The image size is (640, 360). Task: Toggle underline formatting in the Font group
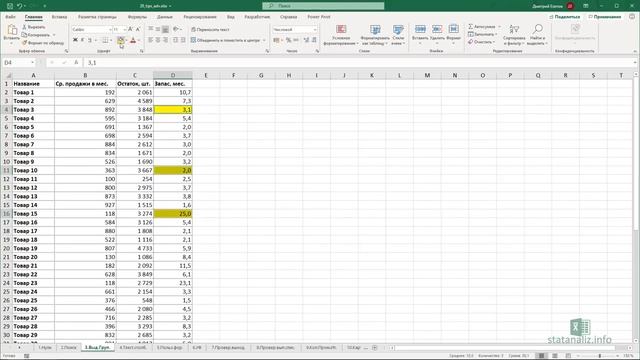point(90,40)
